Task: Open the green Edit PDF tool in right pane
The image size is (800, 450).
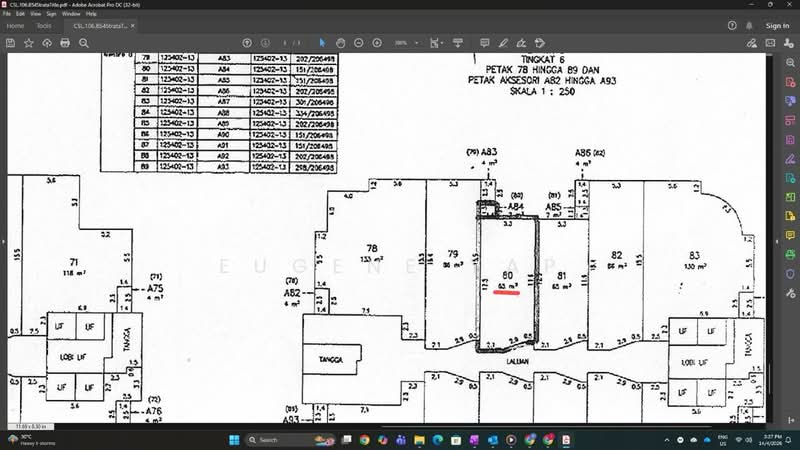Action: [790, 197]
